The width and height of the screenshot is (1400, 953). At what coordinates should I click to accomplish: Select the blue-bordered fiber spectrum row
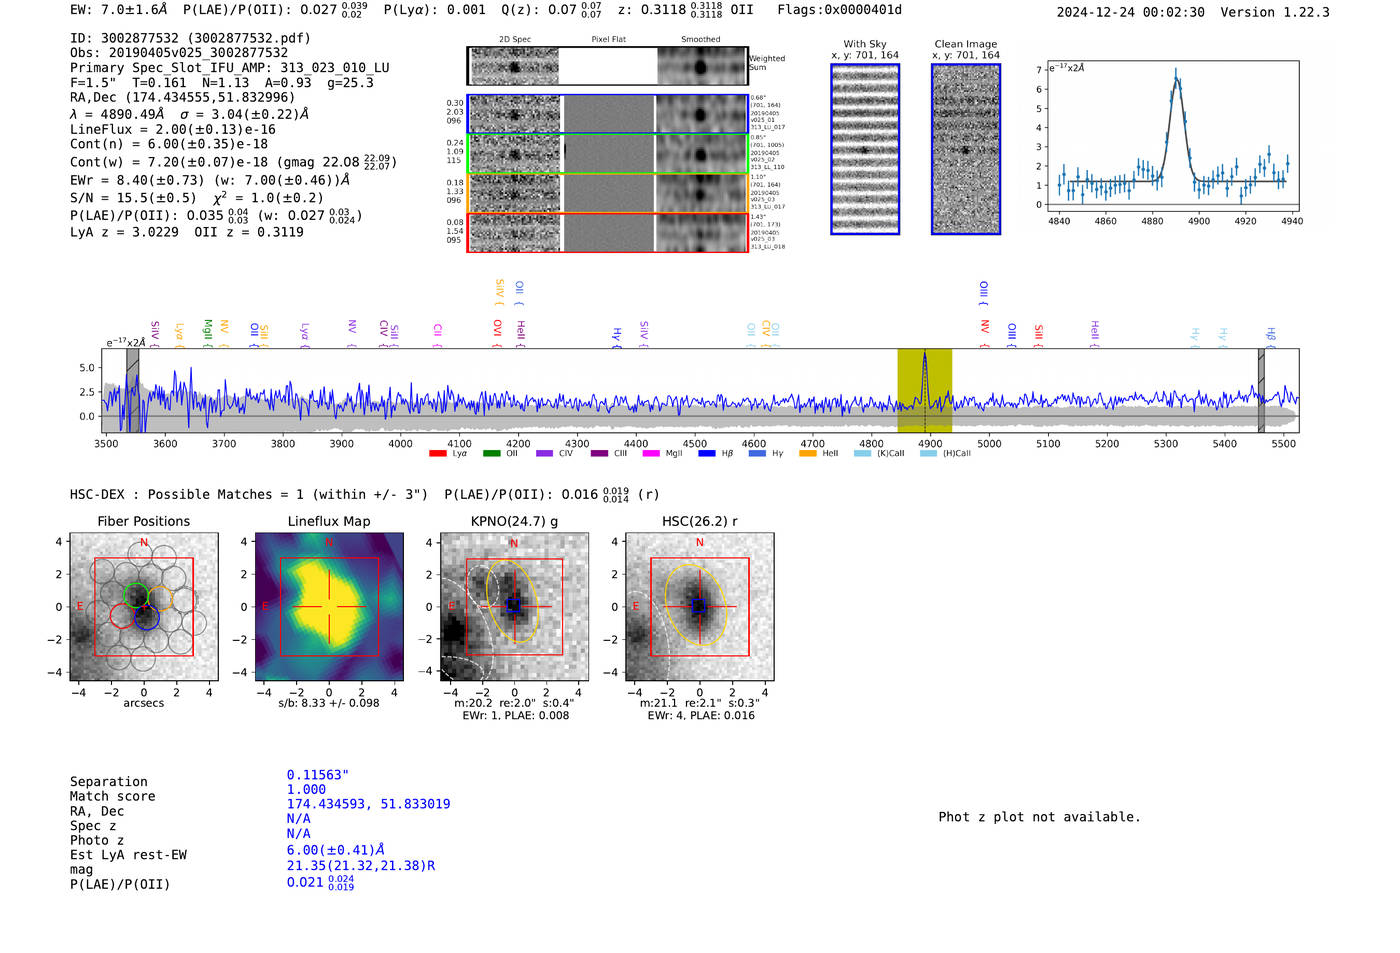(x=607, y=114)
